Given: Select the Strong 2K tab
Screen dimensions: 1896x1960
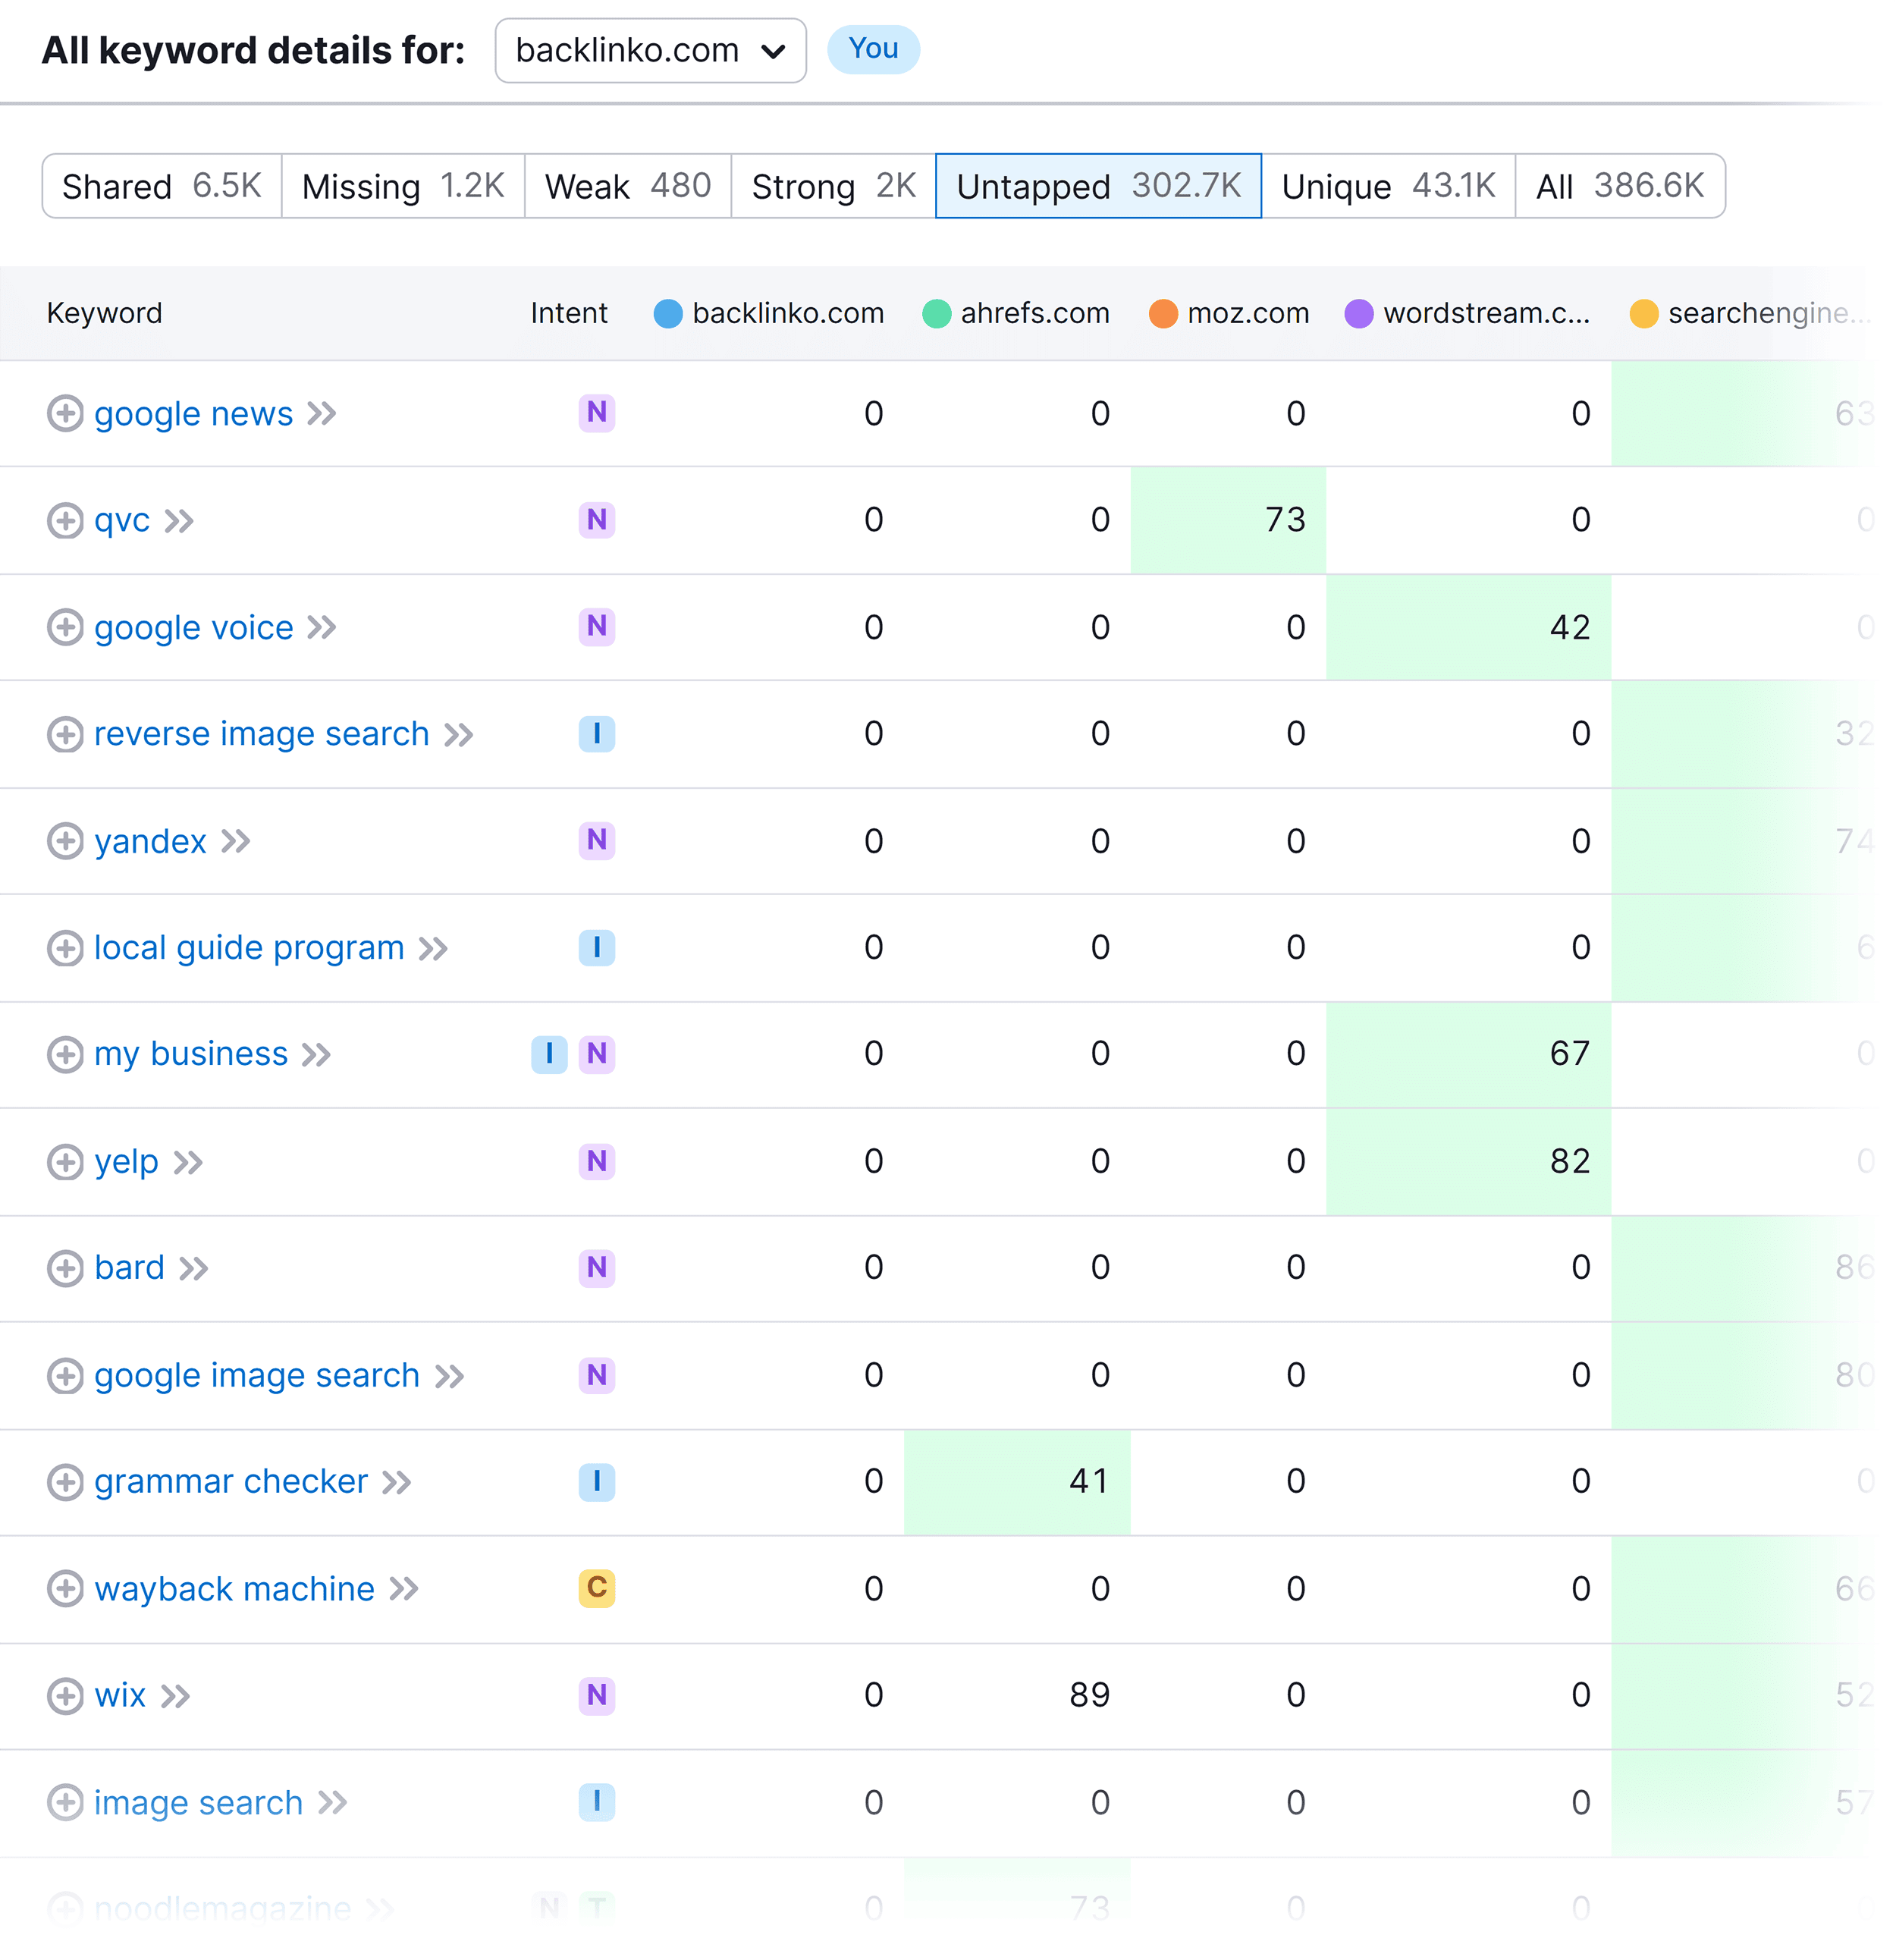Looking at the screenshot, I should pos(834,186).
